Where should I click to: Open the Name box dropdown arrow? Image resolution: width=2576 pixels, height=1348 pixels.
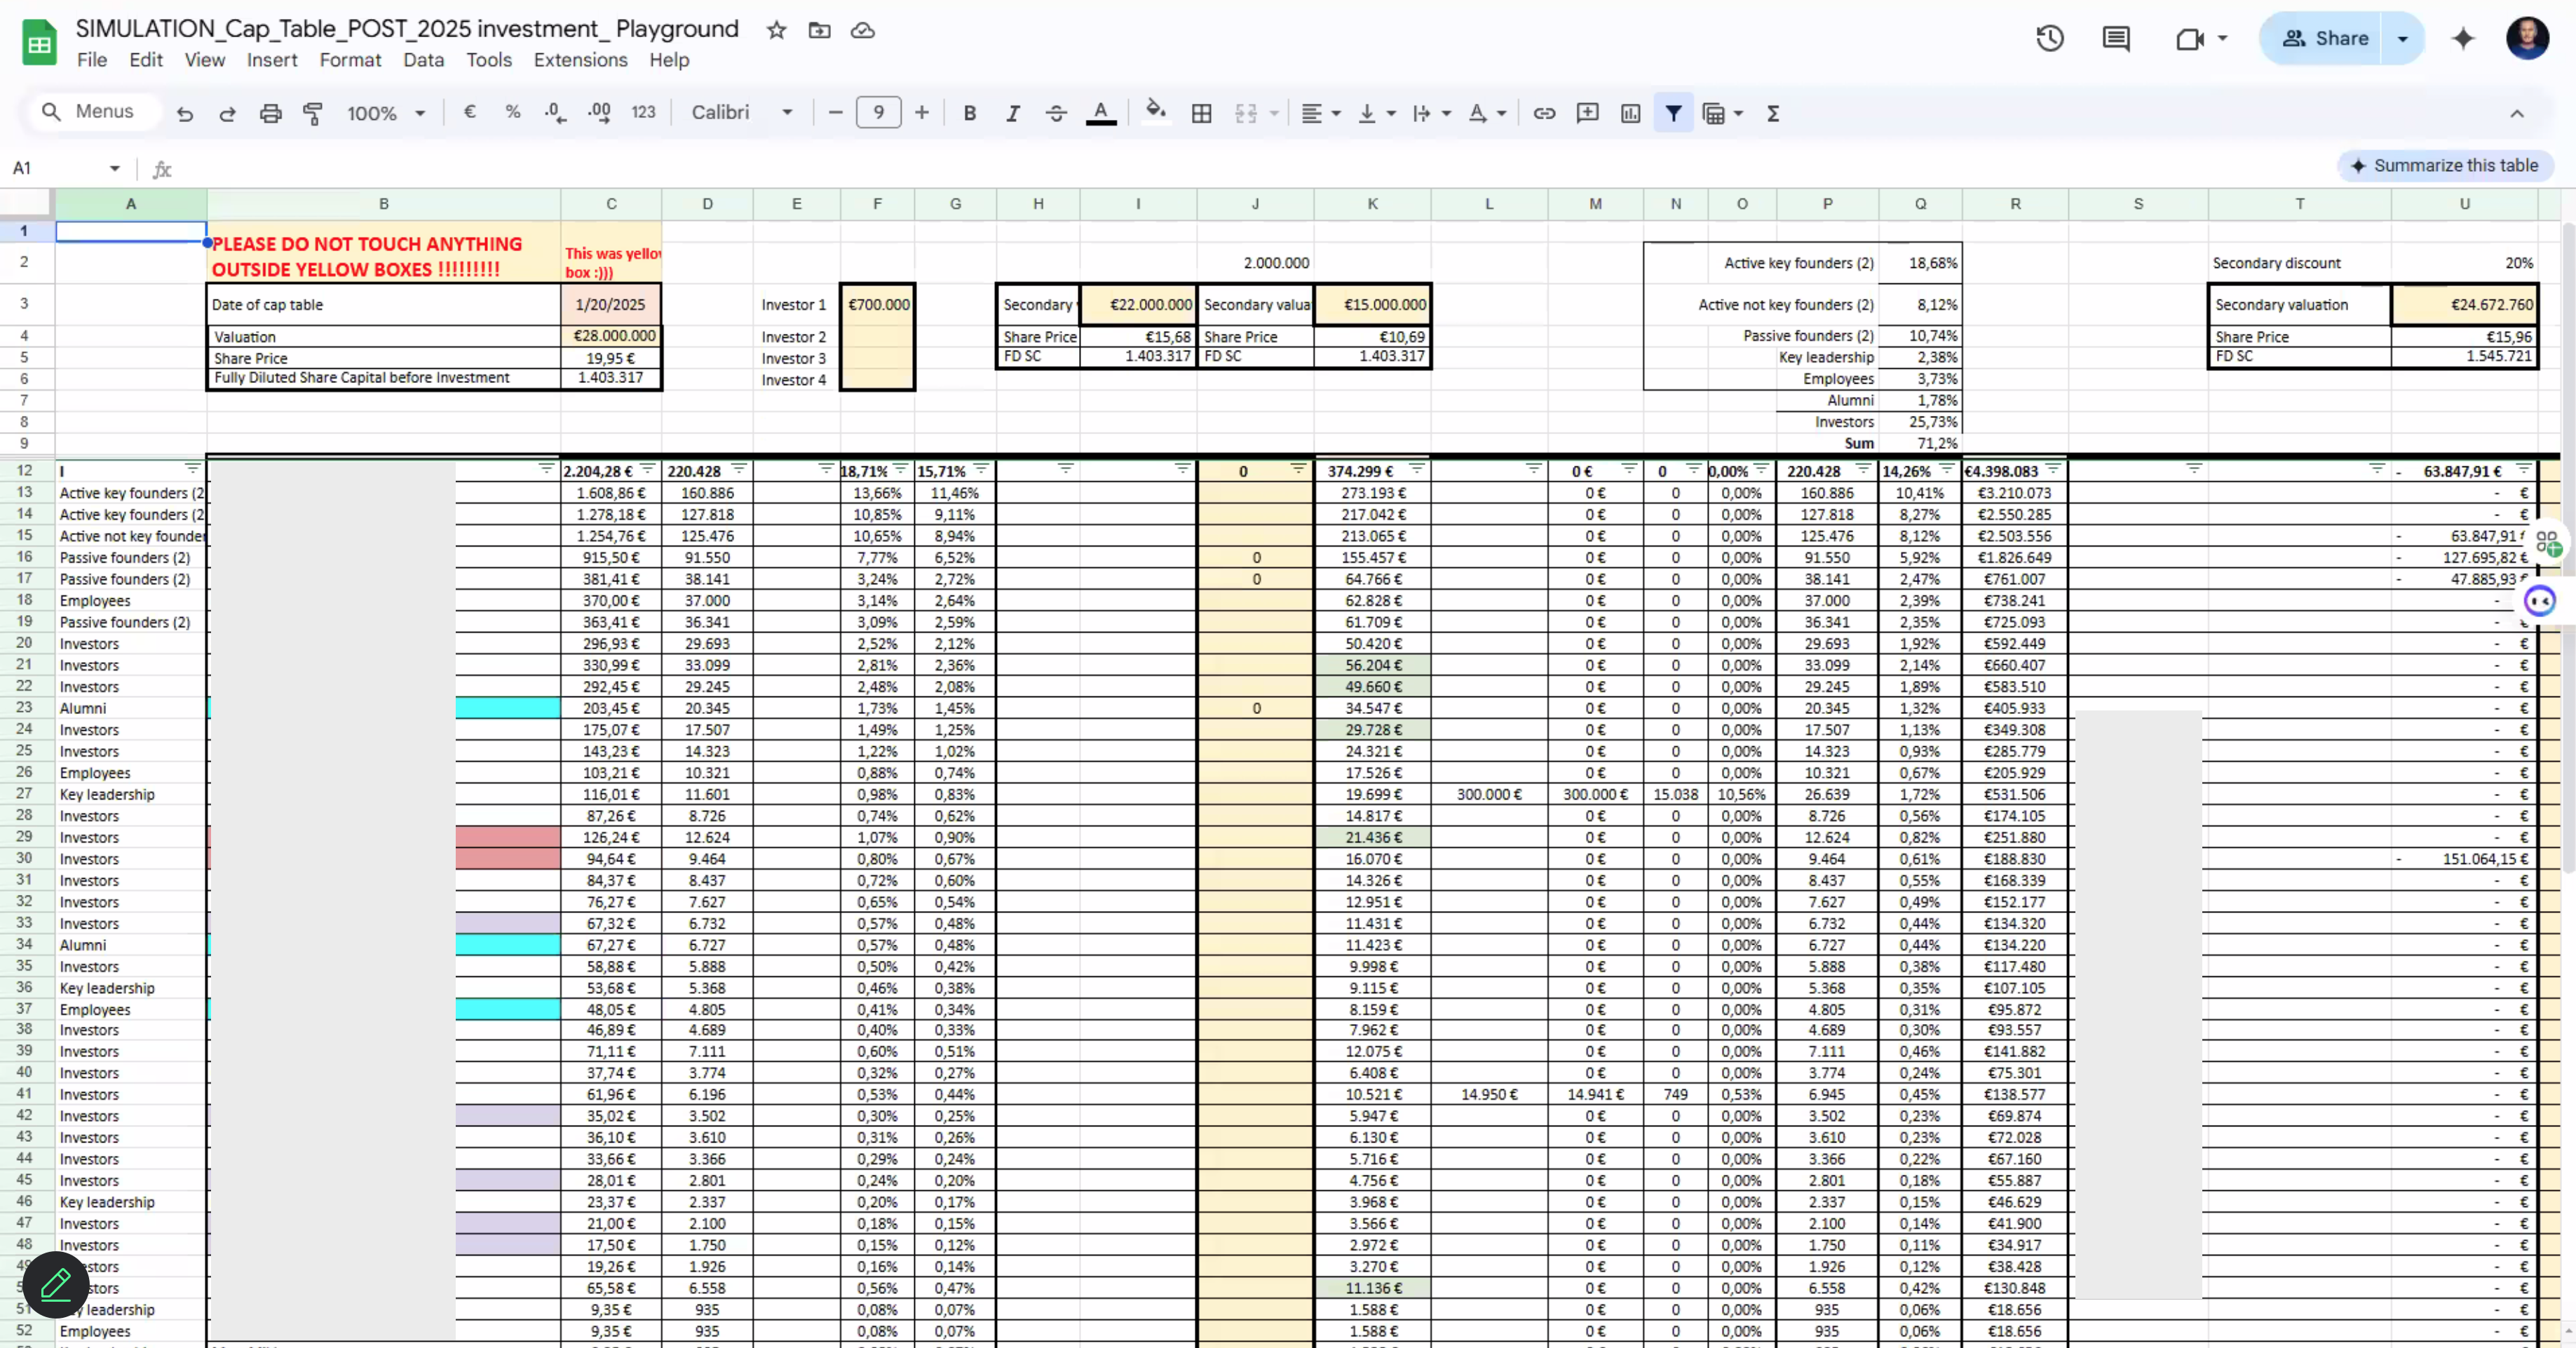point(115,168)
